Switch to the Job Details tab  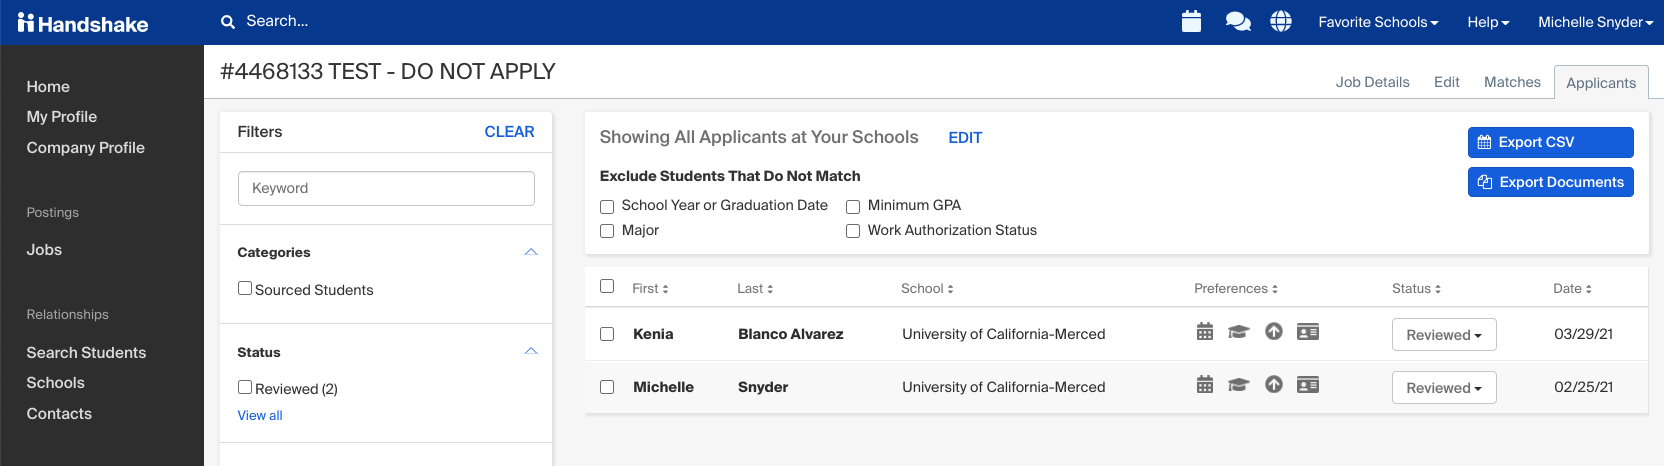click(1372, 82)
